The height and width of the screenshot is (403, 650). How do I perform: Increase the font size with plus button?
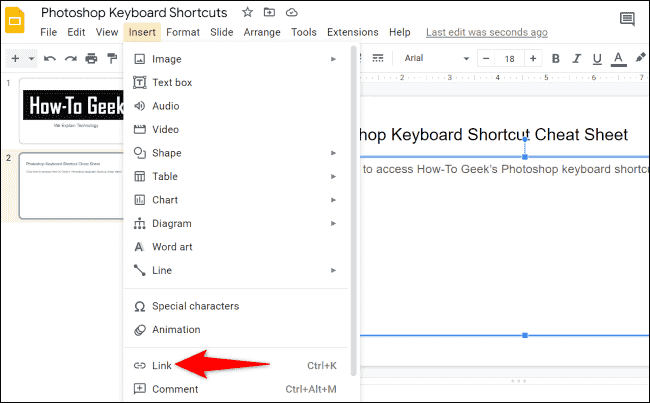(532, 58)
